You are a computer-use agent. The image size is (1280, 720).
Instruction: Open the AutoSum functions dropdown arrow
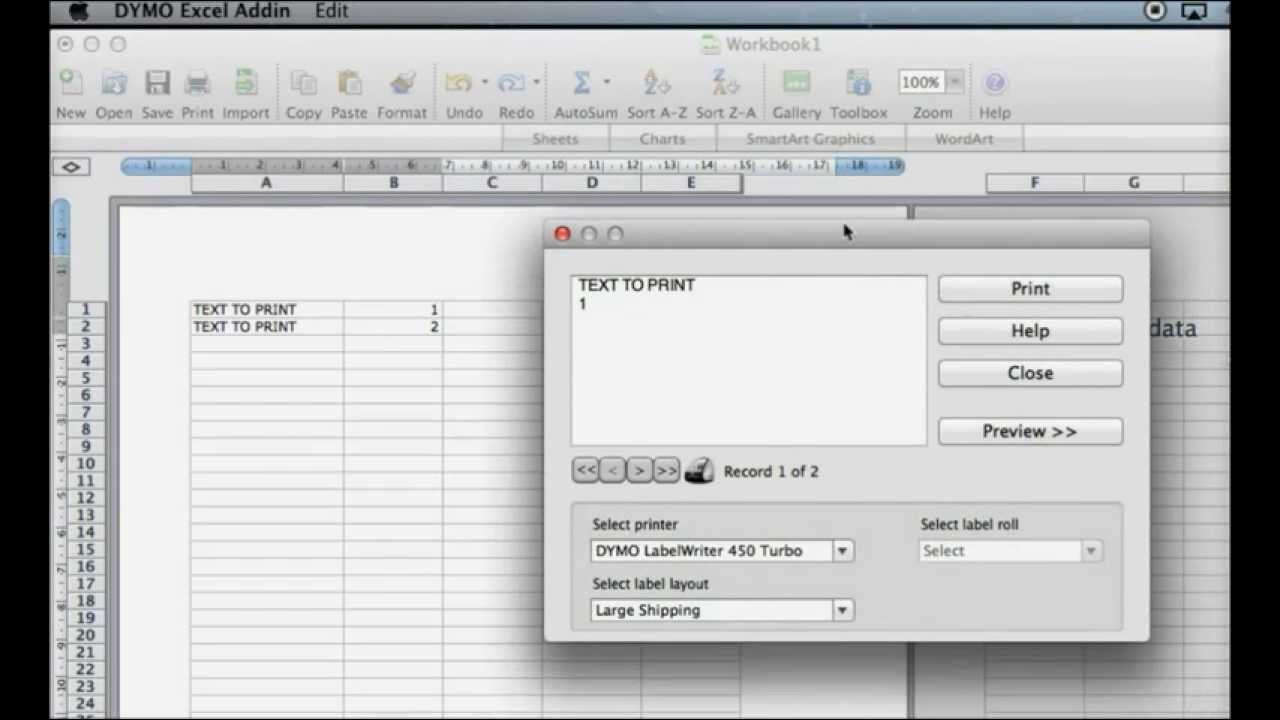point(606,82)
